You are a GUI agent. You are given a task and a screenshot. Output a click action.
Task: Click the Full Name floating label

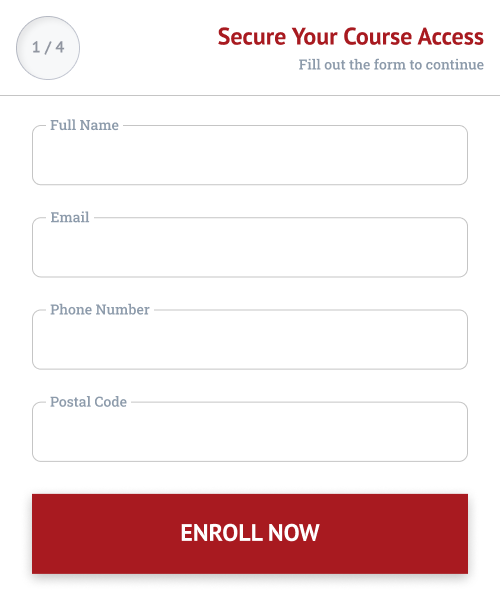pyautogui.click(x=84, y=125)
